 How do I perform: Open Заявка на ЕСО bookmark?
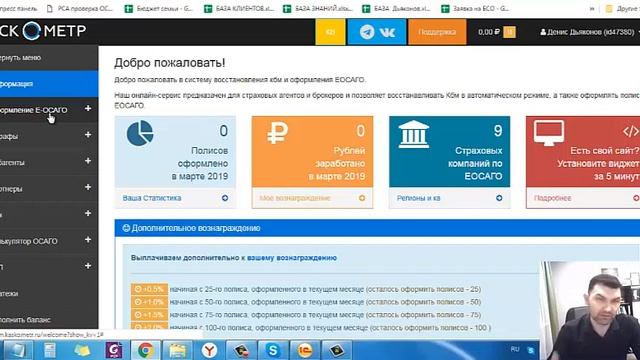476,8
